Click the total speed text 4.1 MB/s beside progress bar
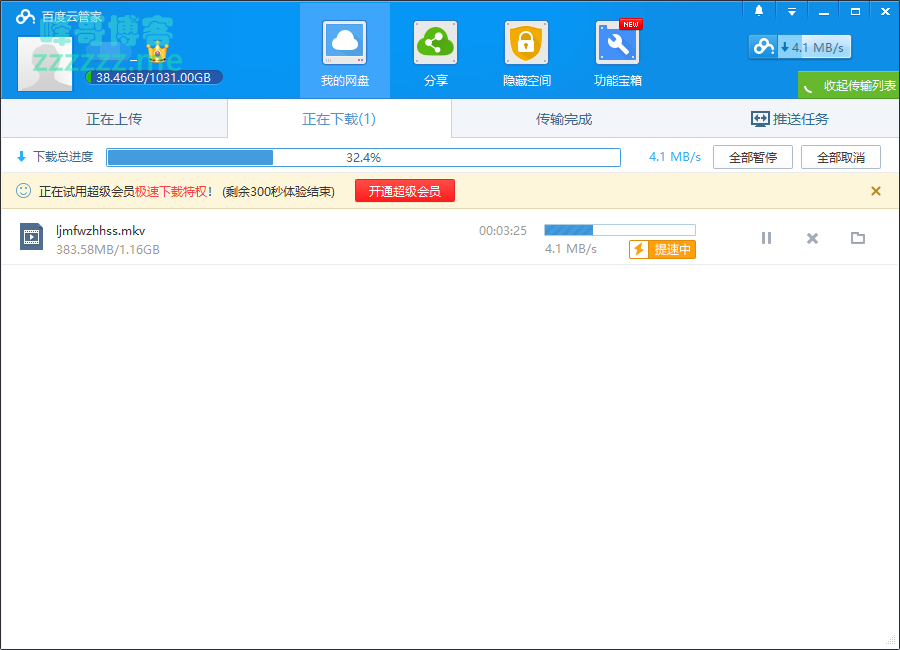The width and height of the screenshot is (900, 650). click(x=675, y=157)
